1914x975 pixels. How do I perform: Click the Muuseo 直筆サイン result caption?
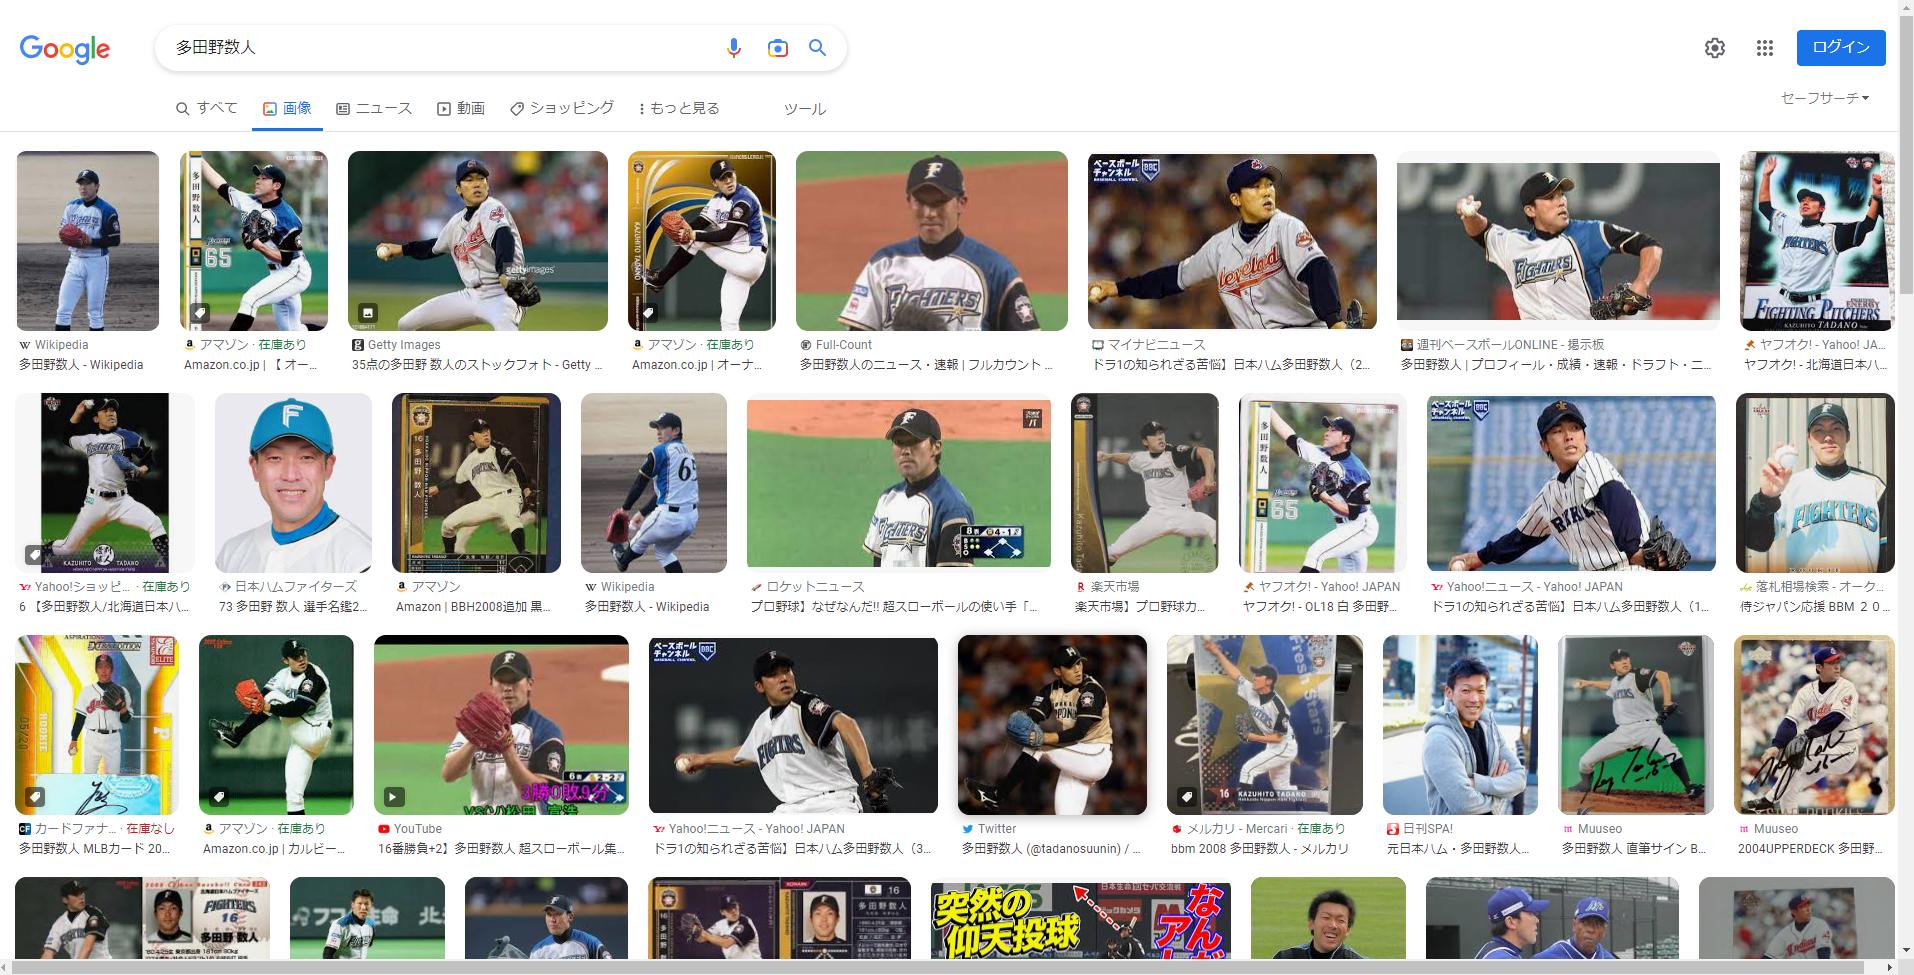[1634, 849]
